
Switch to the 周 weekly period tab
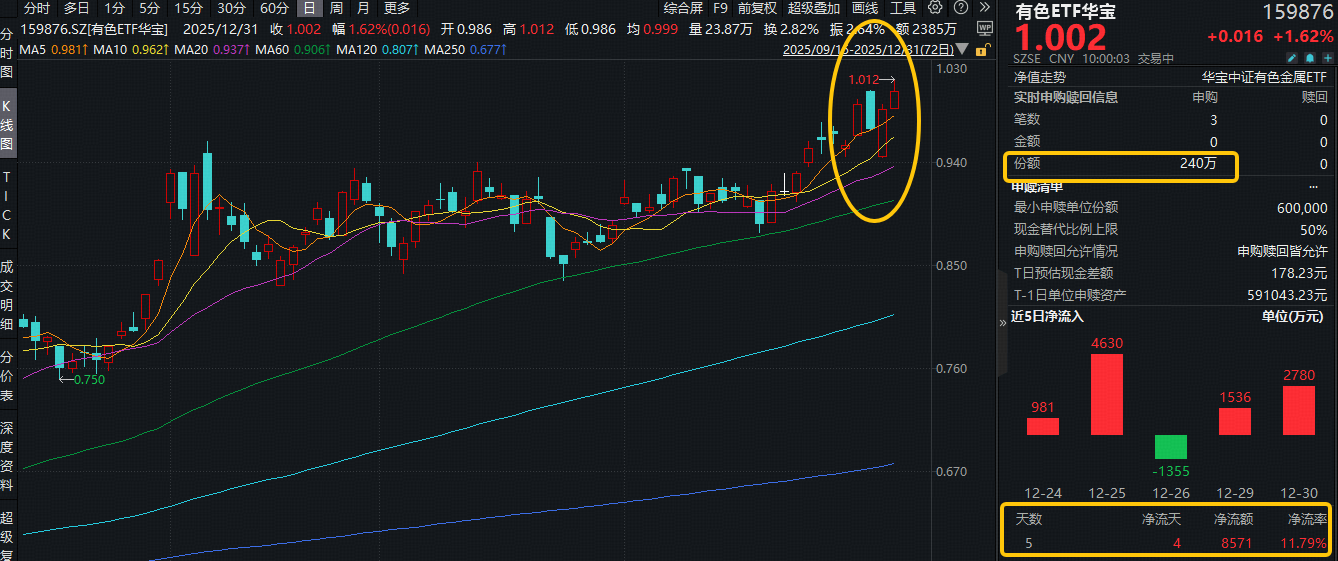[x=336, y=8]
